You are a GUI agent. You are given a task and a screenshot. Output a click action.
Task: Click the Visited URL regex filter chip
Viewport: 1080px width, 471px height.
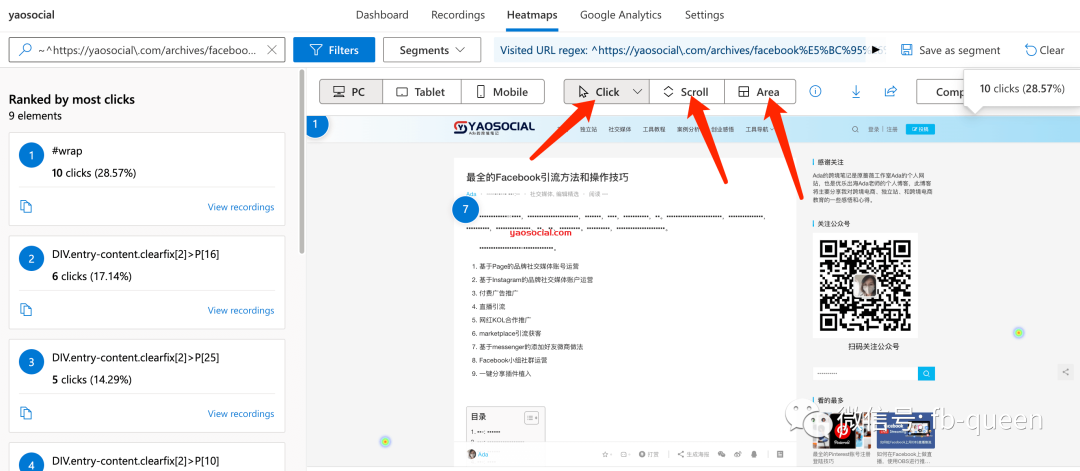[682, 50]
